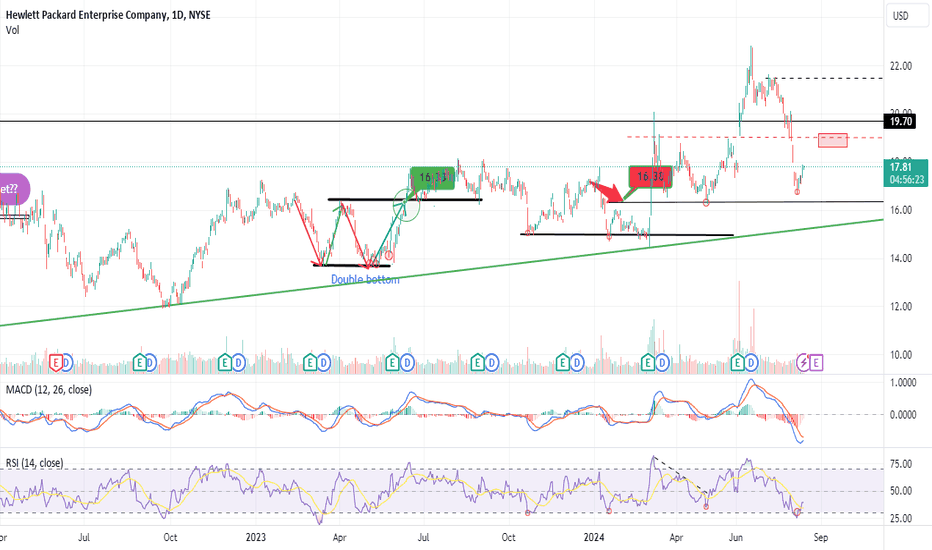
Task: Click the dividend D marker beside the red E
Action: pyautogui.click(x=67, y=362)
